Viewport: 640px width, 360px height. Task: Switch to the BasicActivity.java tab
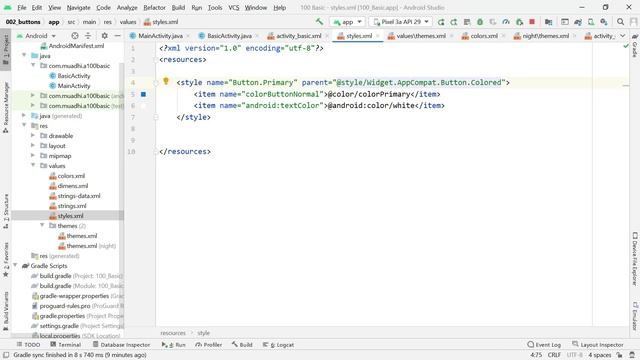click(229, 36)
